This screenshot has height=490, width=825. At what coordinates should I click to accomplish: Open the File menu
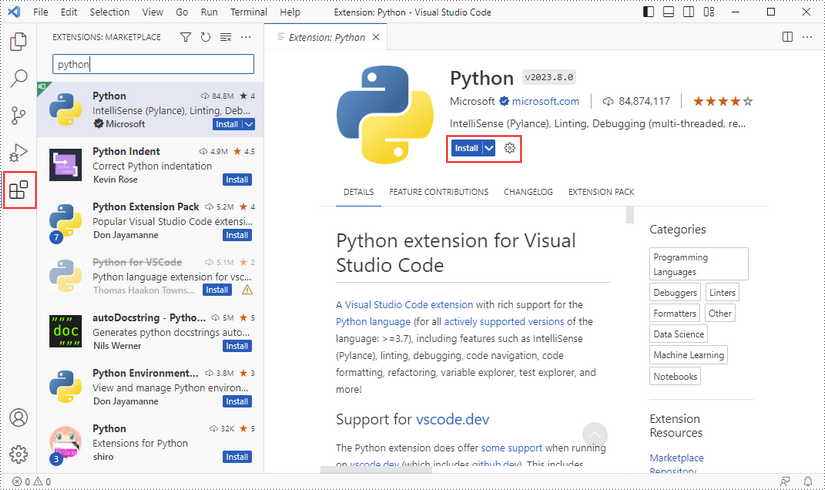[41, 12]
